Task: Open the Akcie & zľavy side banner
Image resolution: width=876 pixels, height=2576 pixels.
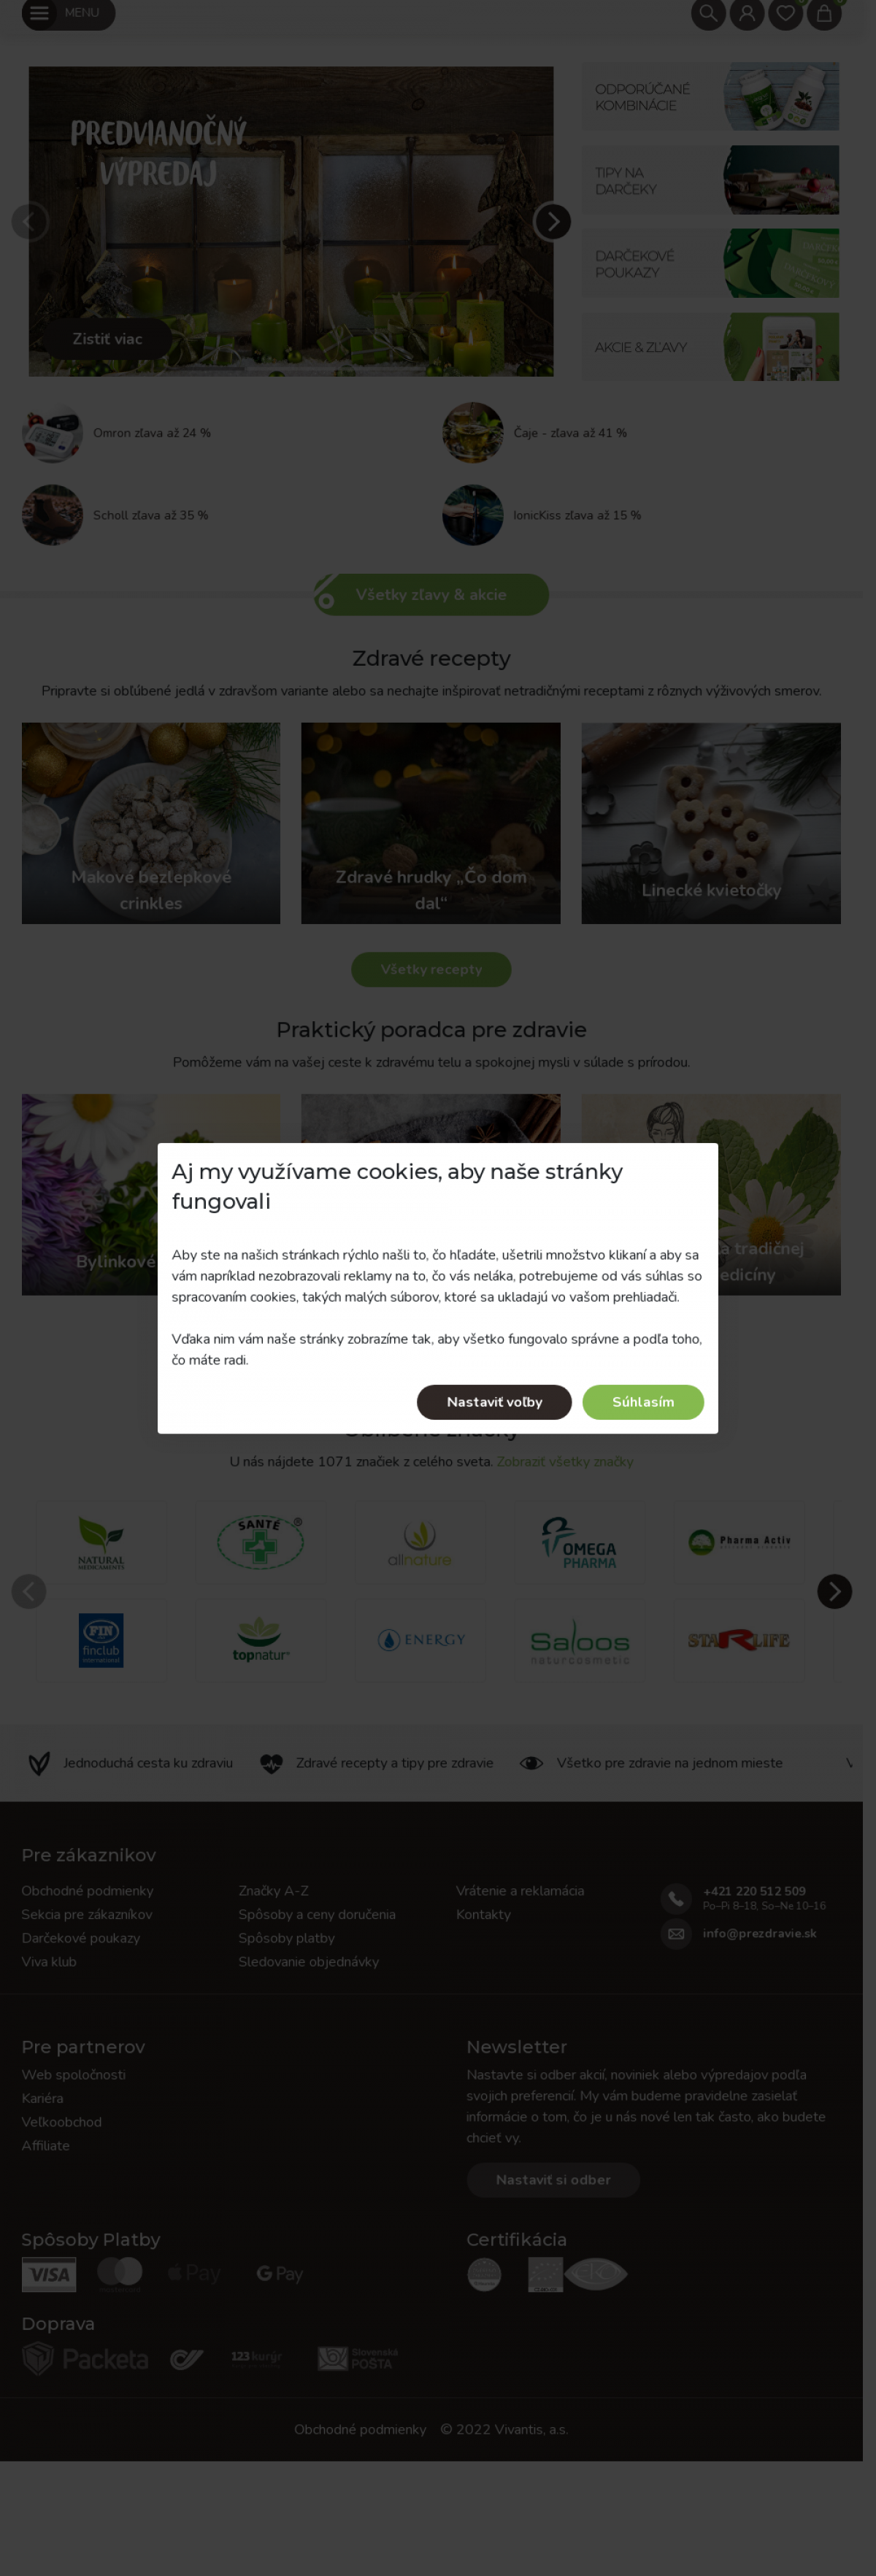Action: (711, 347)
